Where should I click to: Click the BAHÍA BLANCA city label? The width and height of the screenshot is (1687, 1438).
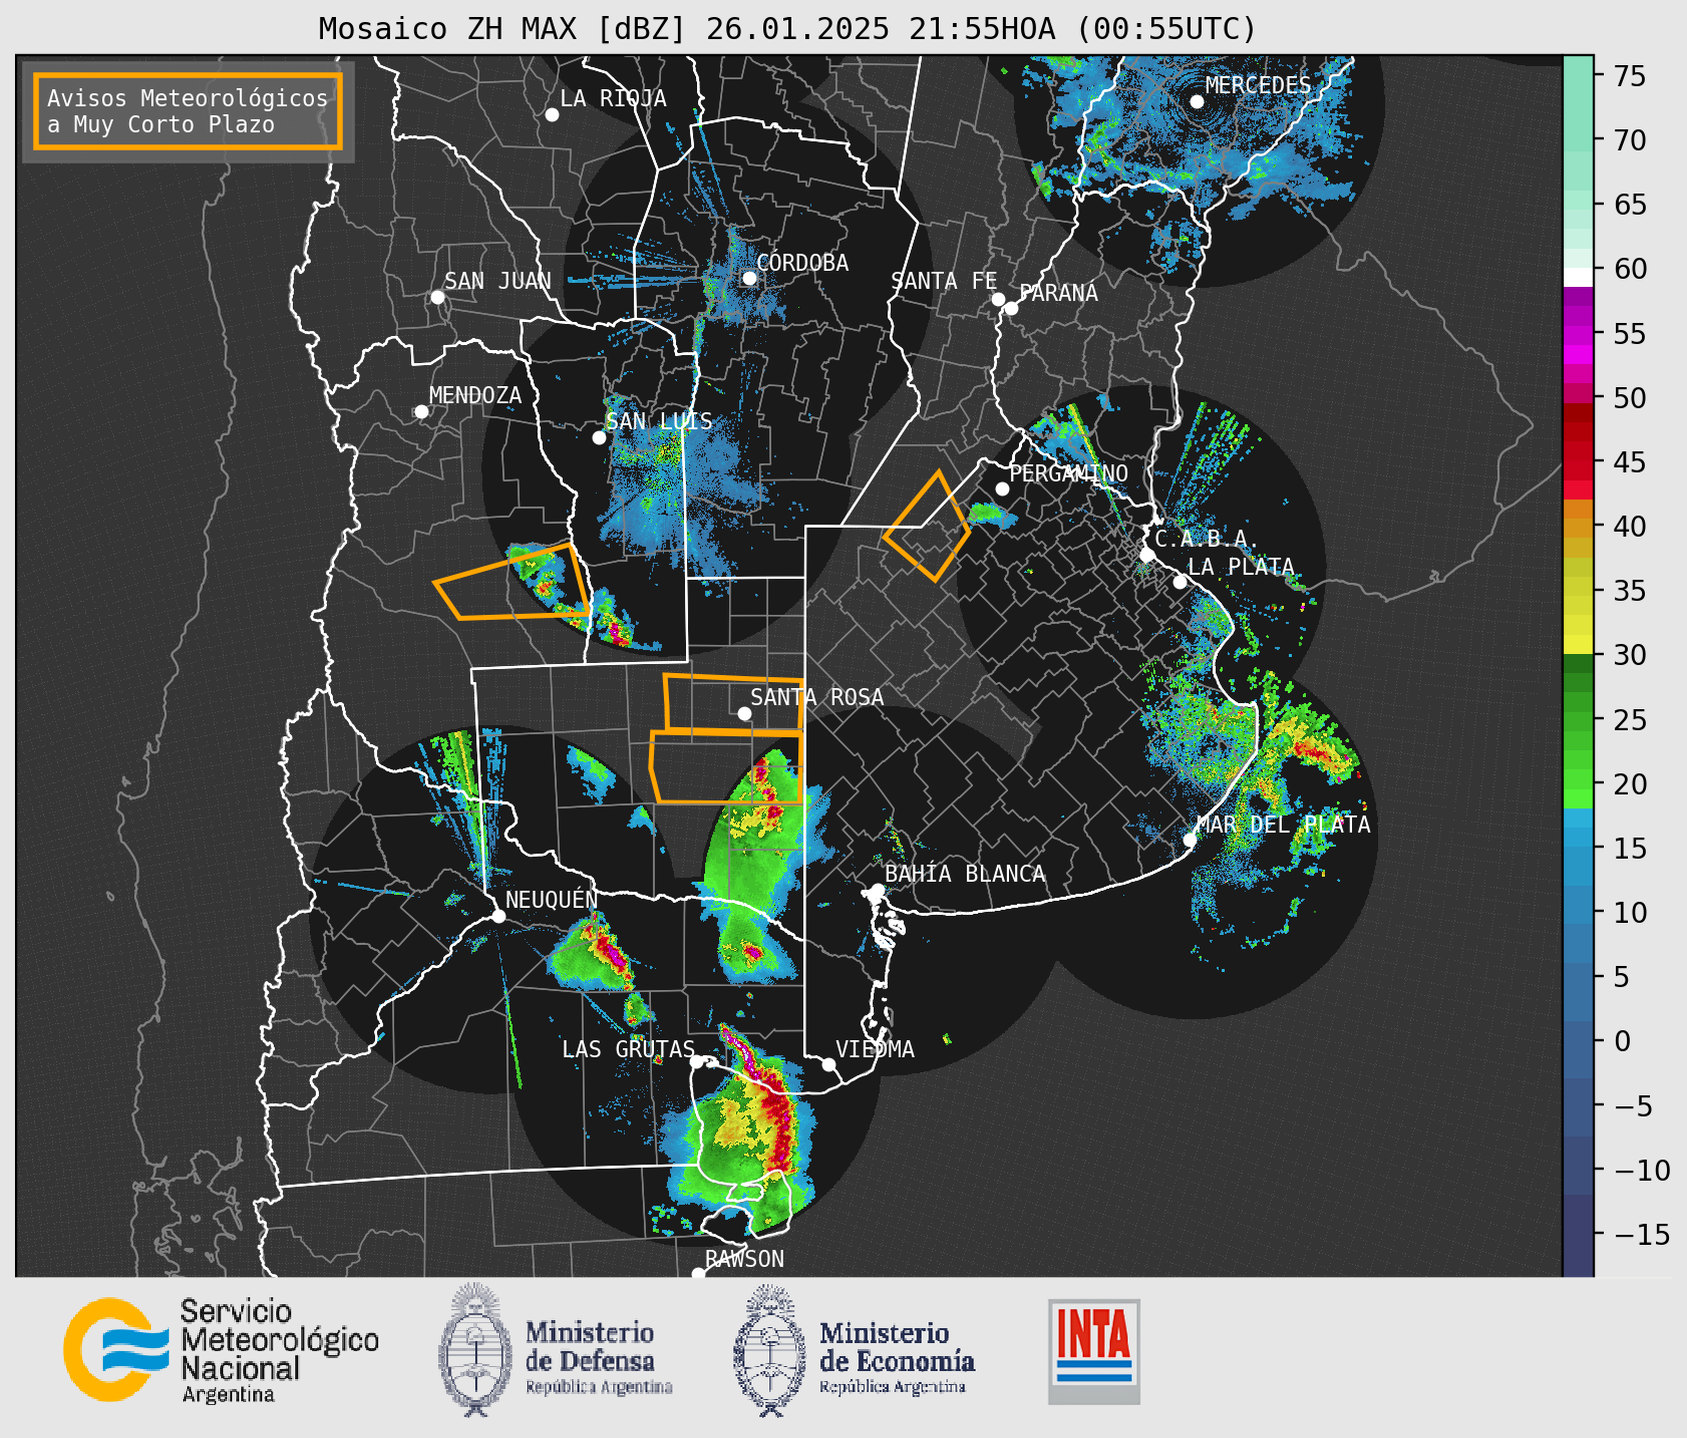coord(965,874)
